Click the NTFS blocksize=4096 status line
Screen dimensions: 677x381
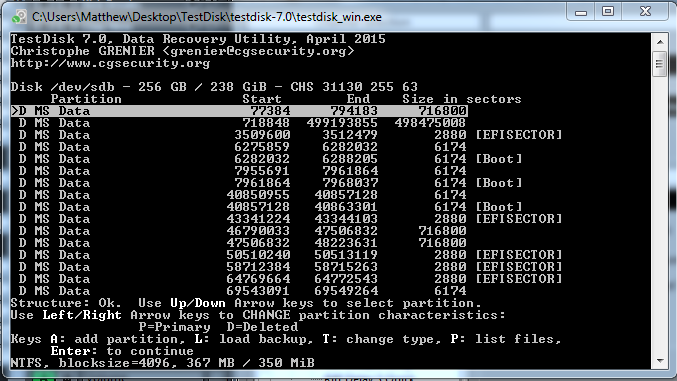[162, 363]
